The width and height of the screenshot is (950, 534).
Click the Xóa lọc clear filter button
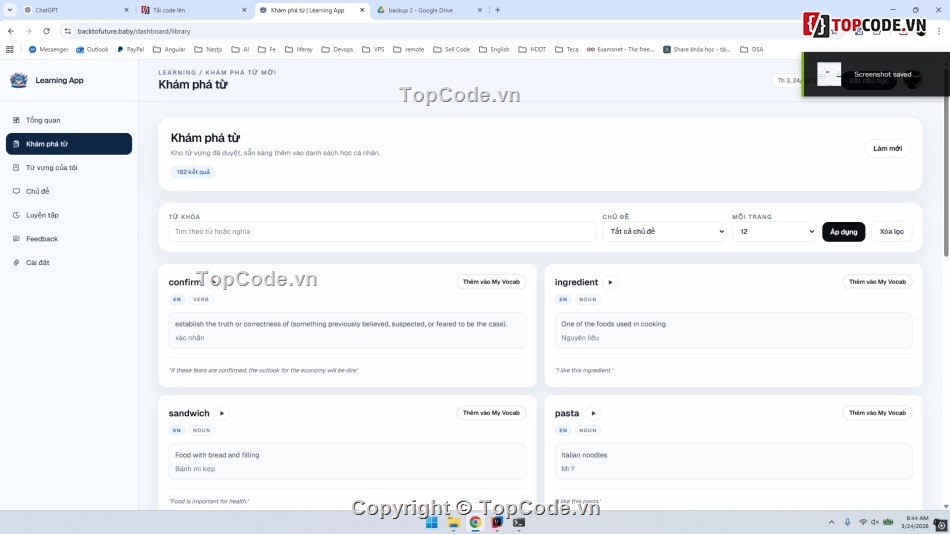[892, 232]
